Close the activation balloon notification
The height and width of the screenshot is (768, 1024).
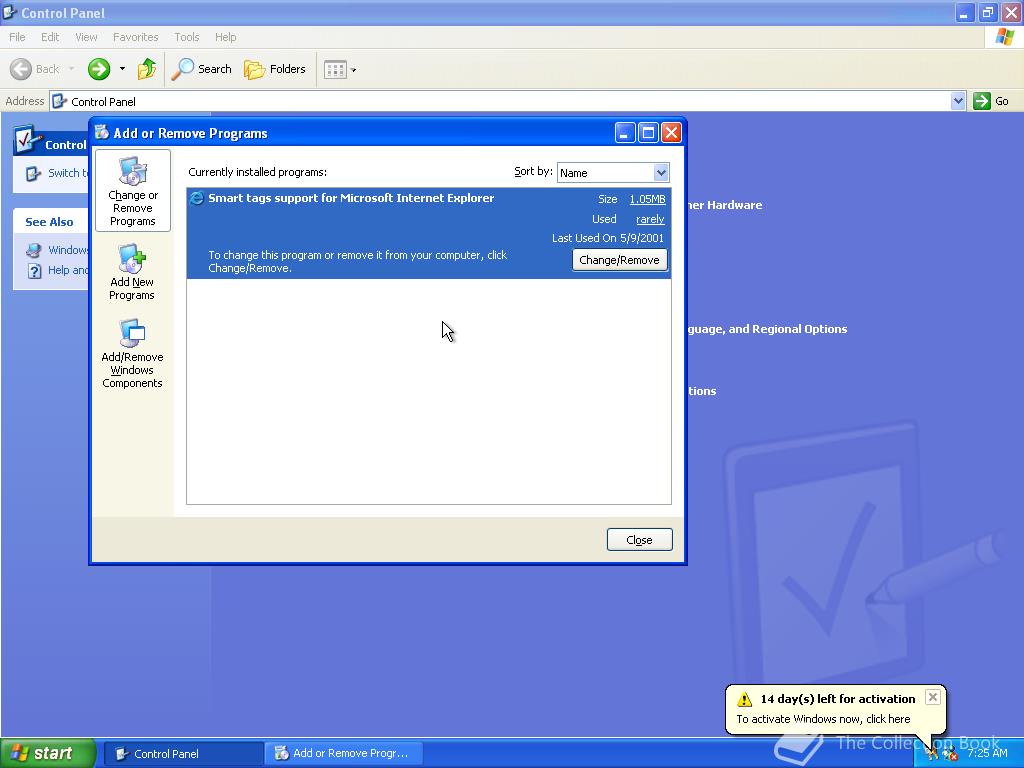[933, 697]
